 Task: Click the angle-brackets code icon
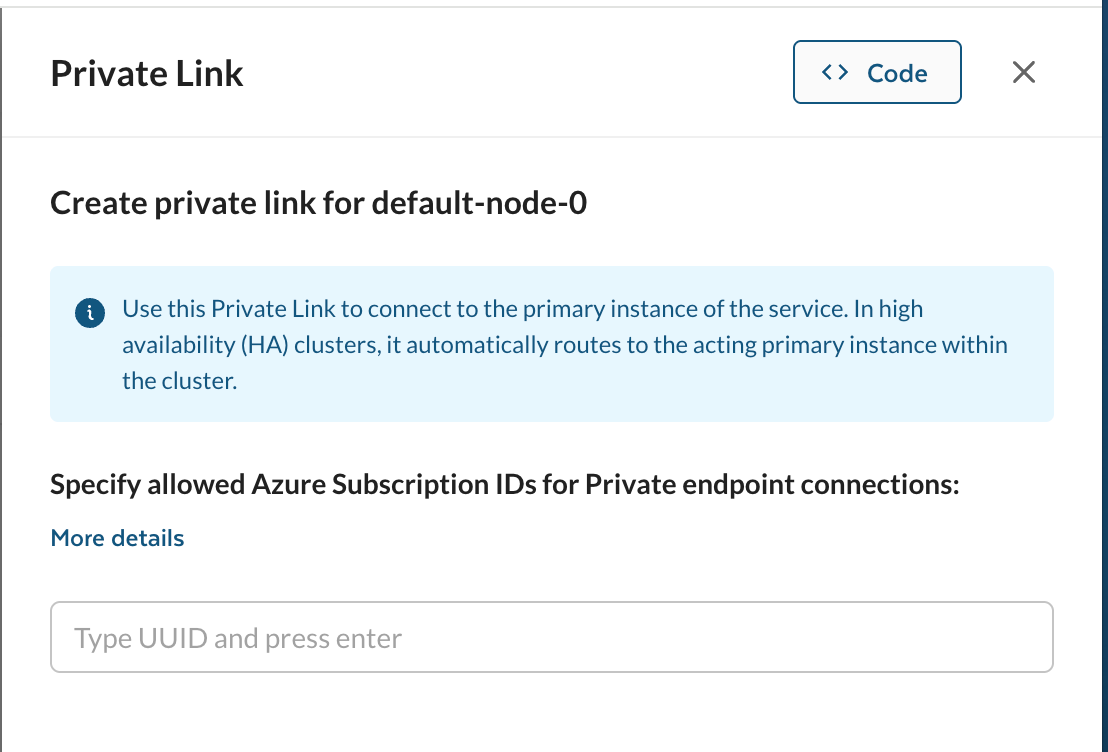point(835,72)
